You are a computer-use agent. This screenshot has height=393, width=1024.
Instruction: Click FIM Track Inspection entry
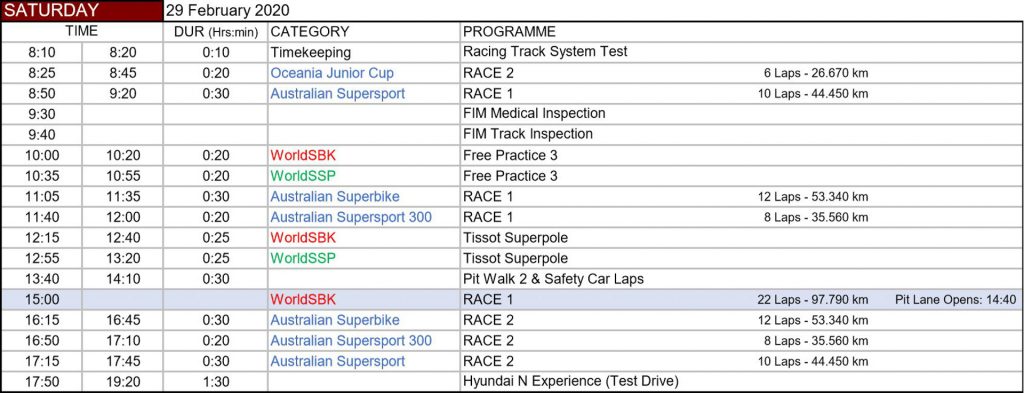coord(528,134)
